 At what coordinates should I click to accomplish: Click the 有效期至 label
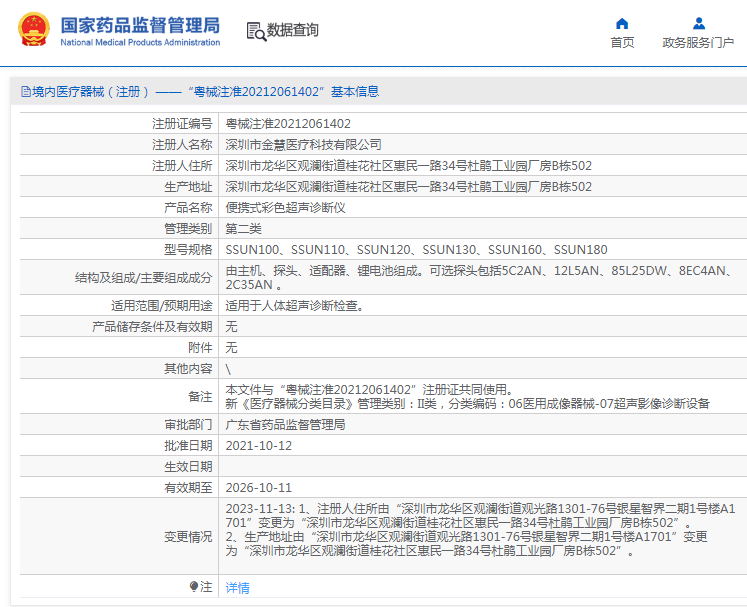click(188, 487)
